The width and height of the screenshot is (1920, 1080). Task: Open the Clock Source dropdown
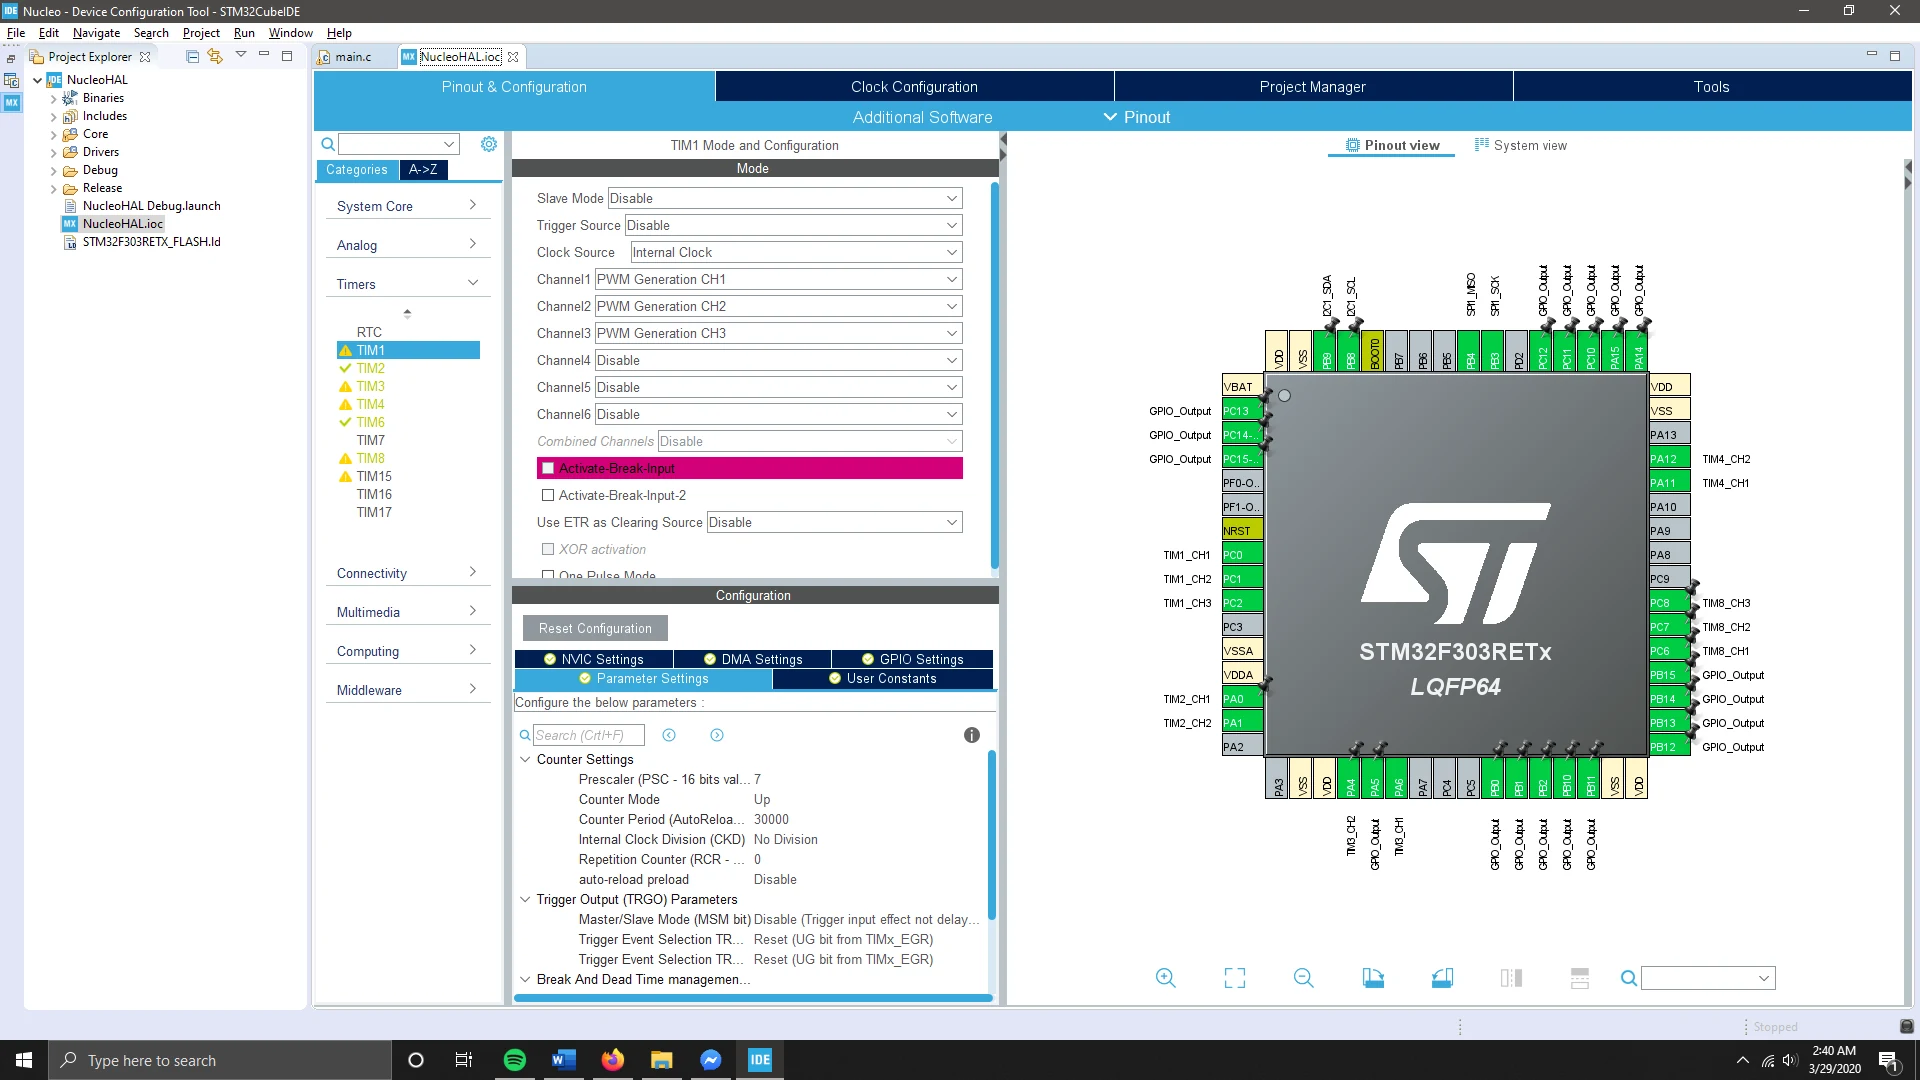(796, 252)
